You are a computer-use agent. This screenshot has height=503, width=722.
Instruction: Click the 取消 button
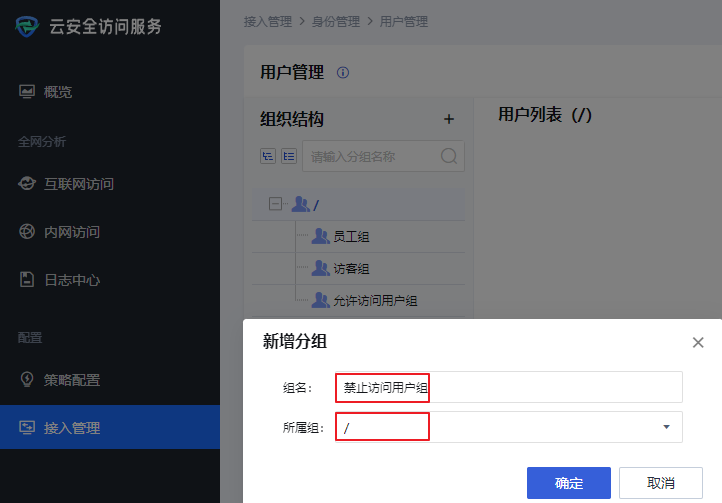[660, 483]
